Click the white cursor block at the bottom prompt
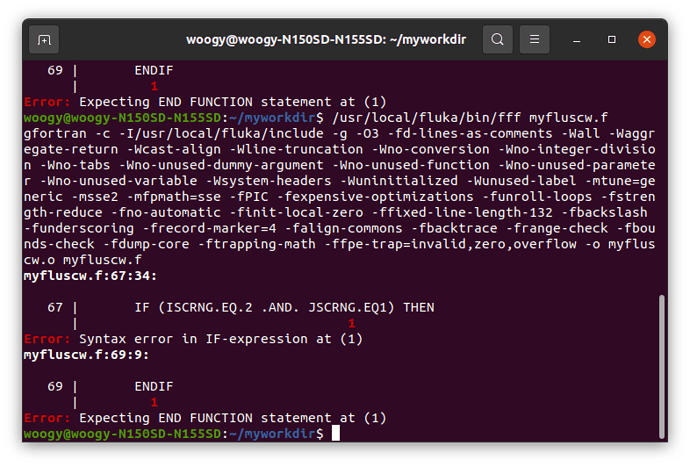Image resolution: width=690 pixels, height=467 pixels. 336,433
